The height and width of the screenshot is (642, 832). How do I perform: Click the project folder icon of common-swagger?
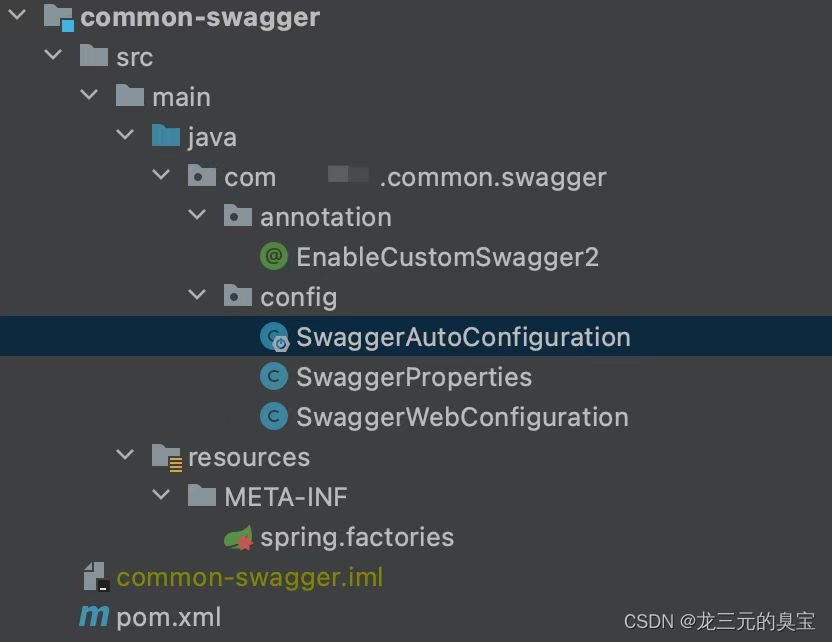tap(58, 16)
